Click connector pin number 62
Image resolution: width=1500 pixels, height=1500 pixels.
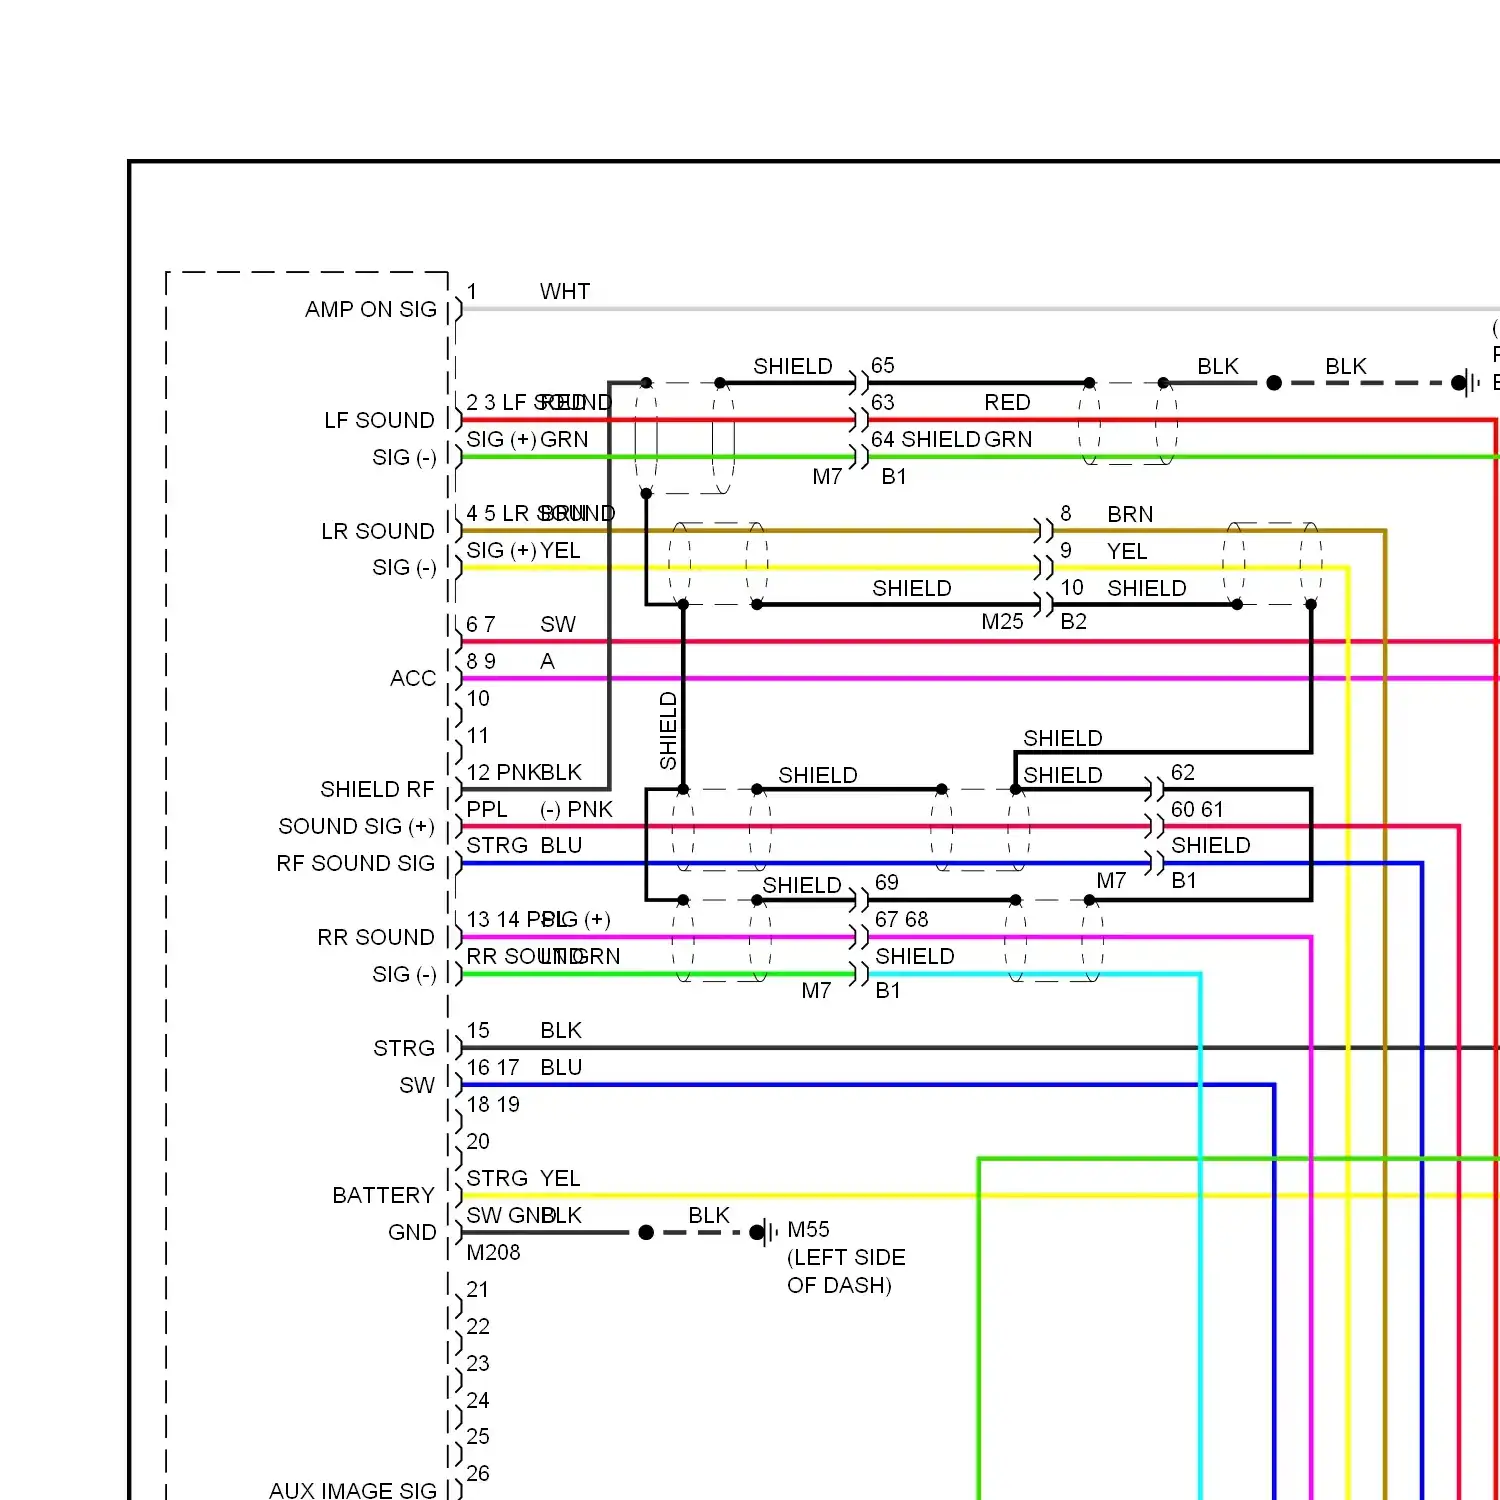tap(1183, 773)
